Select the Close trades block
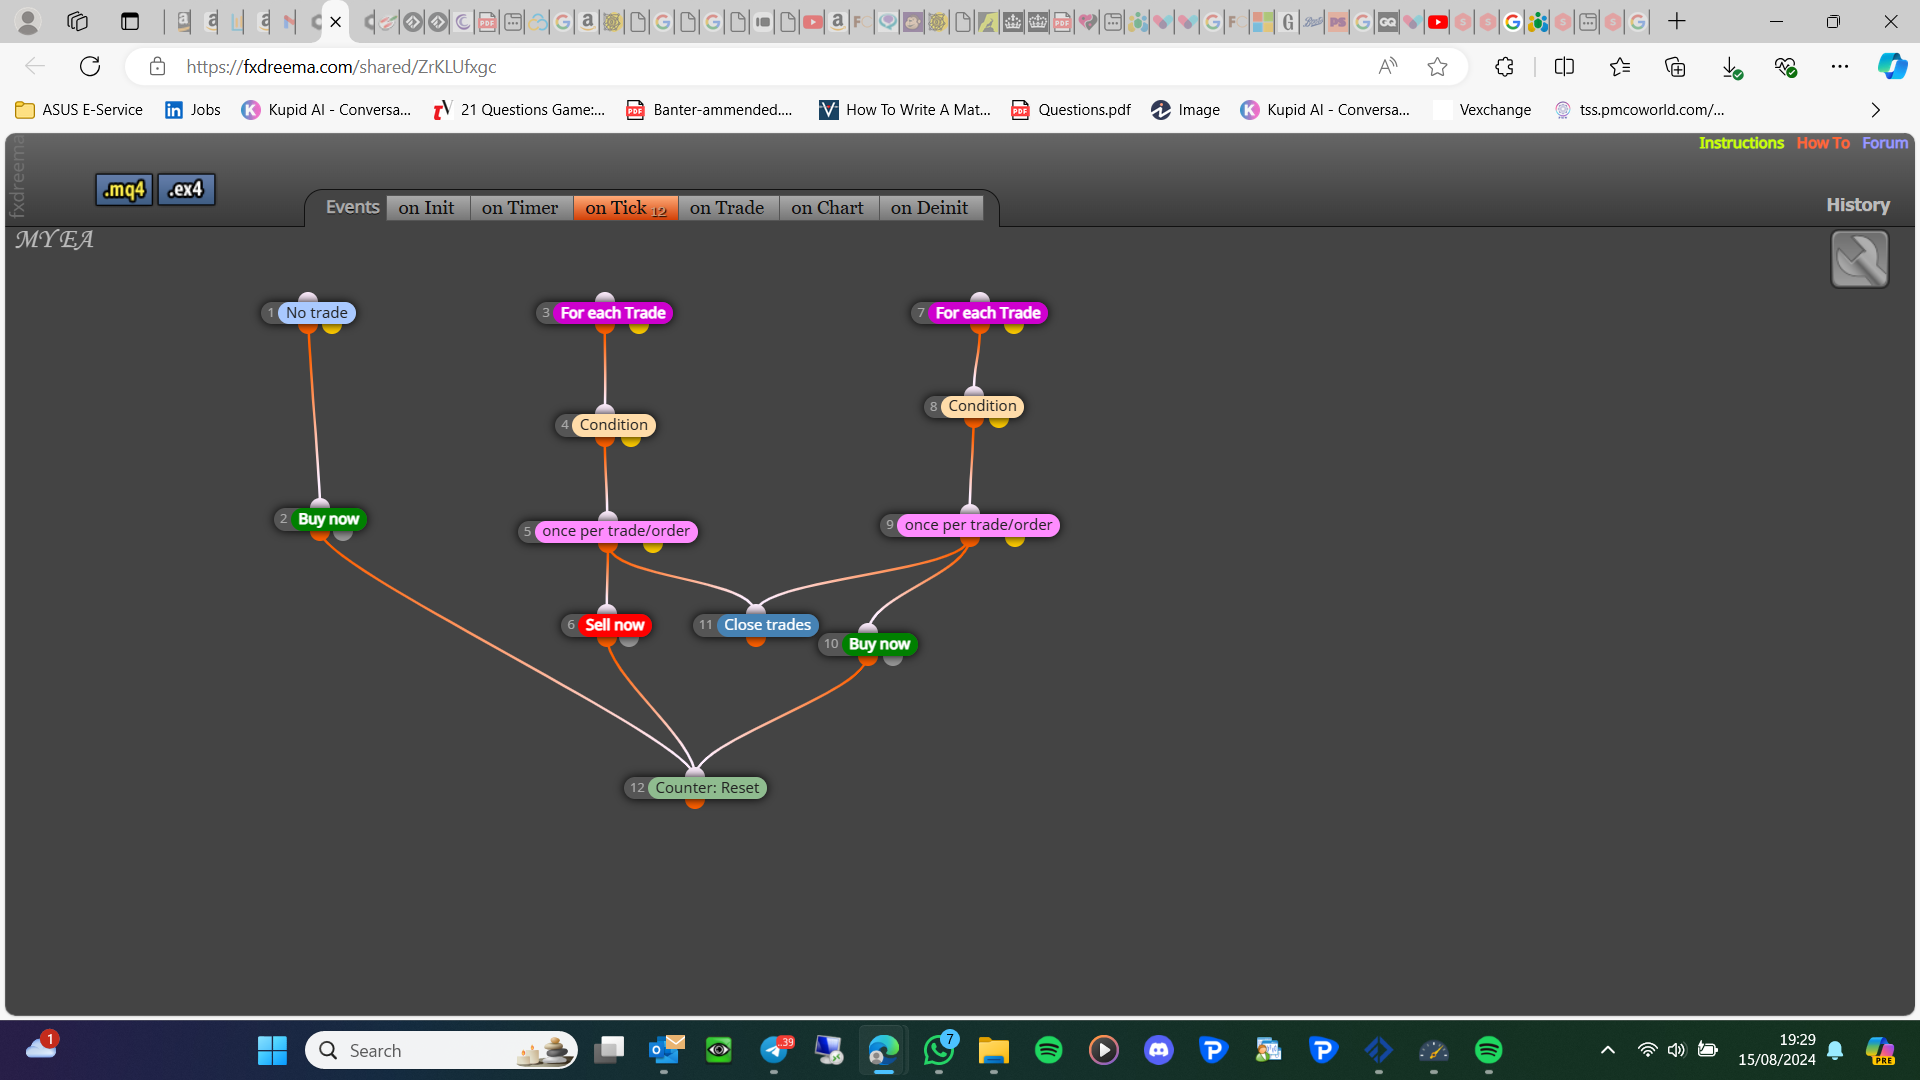Viewport: 1920px width, 1080px height. [x=767, y=625]
